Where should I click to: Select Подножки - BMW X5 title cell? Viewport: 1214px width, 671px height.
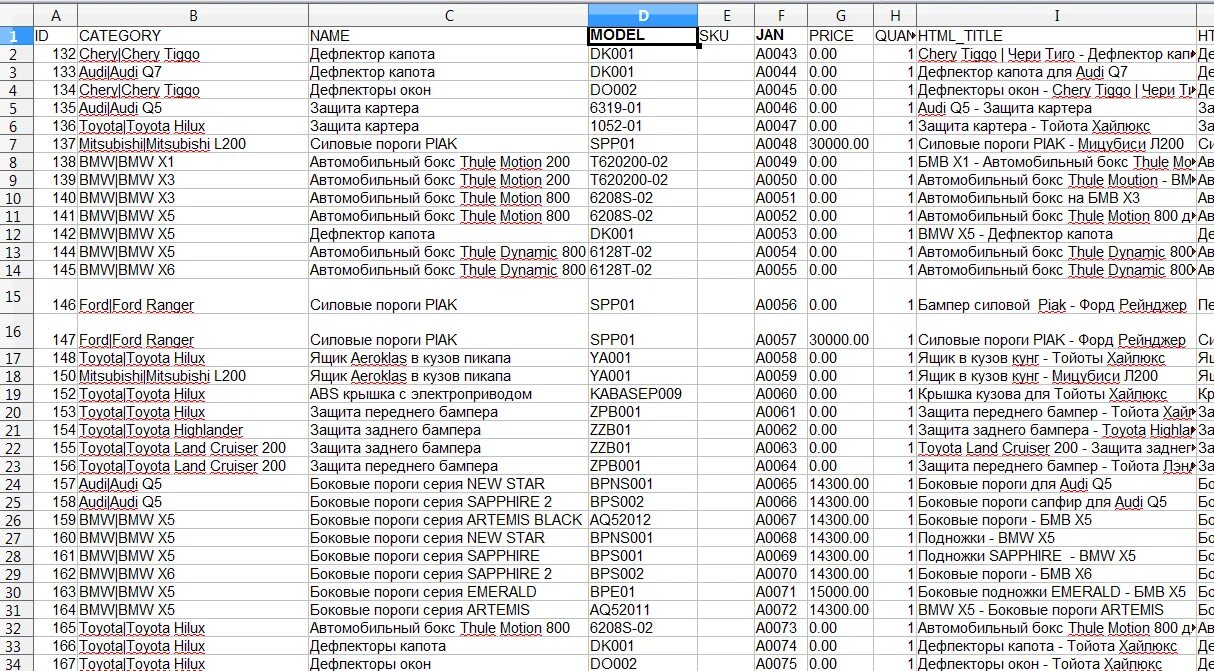(1056, 538)
